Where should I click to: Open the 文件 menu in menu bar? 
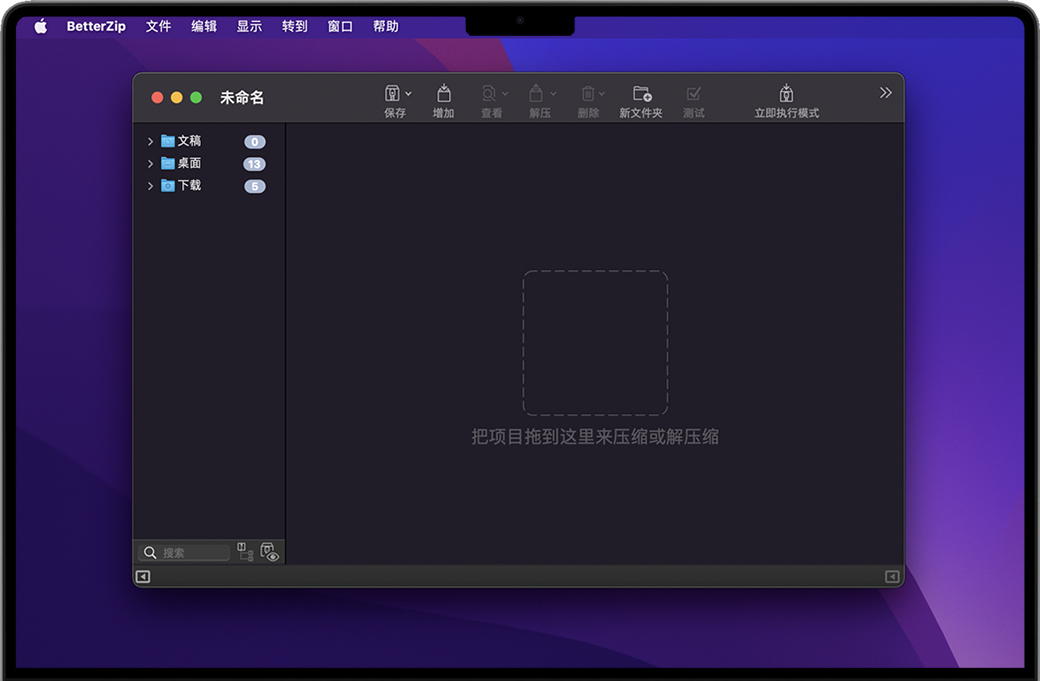click(158, 27)
